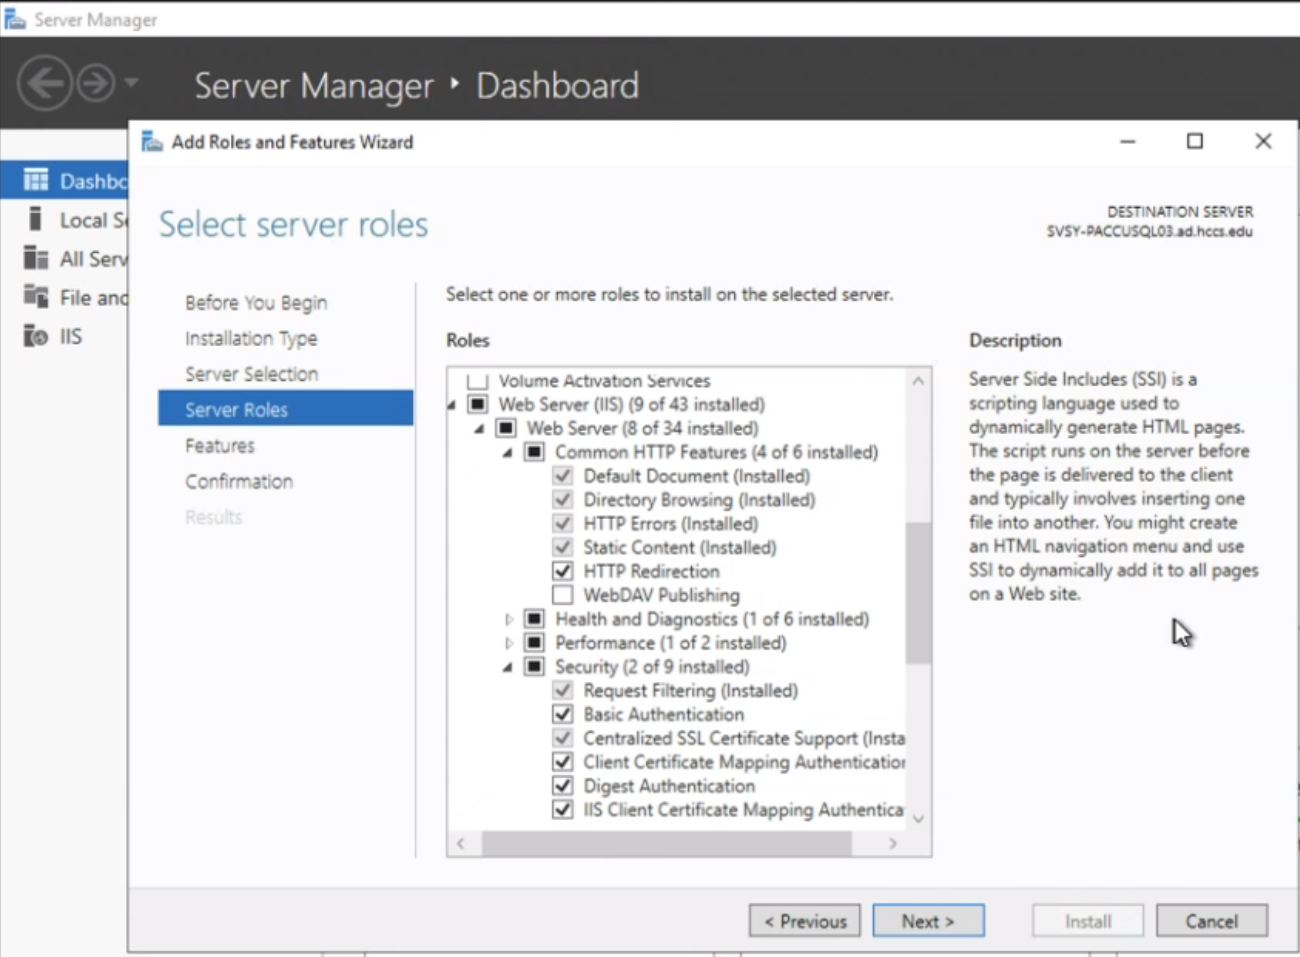The width and height of the screenshot is (1300, 957).
Task: Select the Request Filtering (Installed) row
Action: (x=691, y=691)
